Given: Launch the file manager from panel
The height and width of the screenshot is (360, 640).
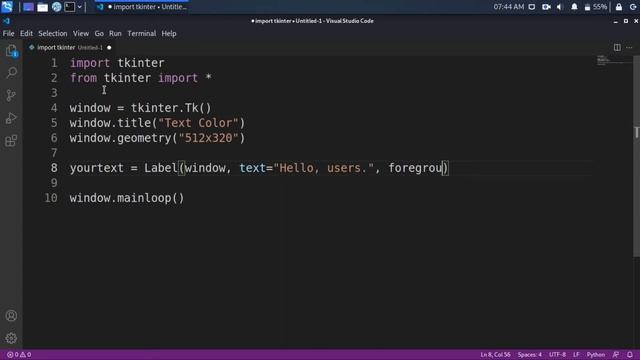Looking at the screenshot, I should pos(42,7).
